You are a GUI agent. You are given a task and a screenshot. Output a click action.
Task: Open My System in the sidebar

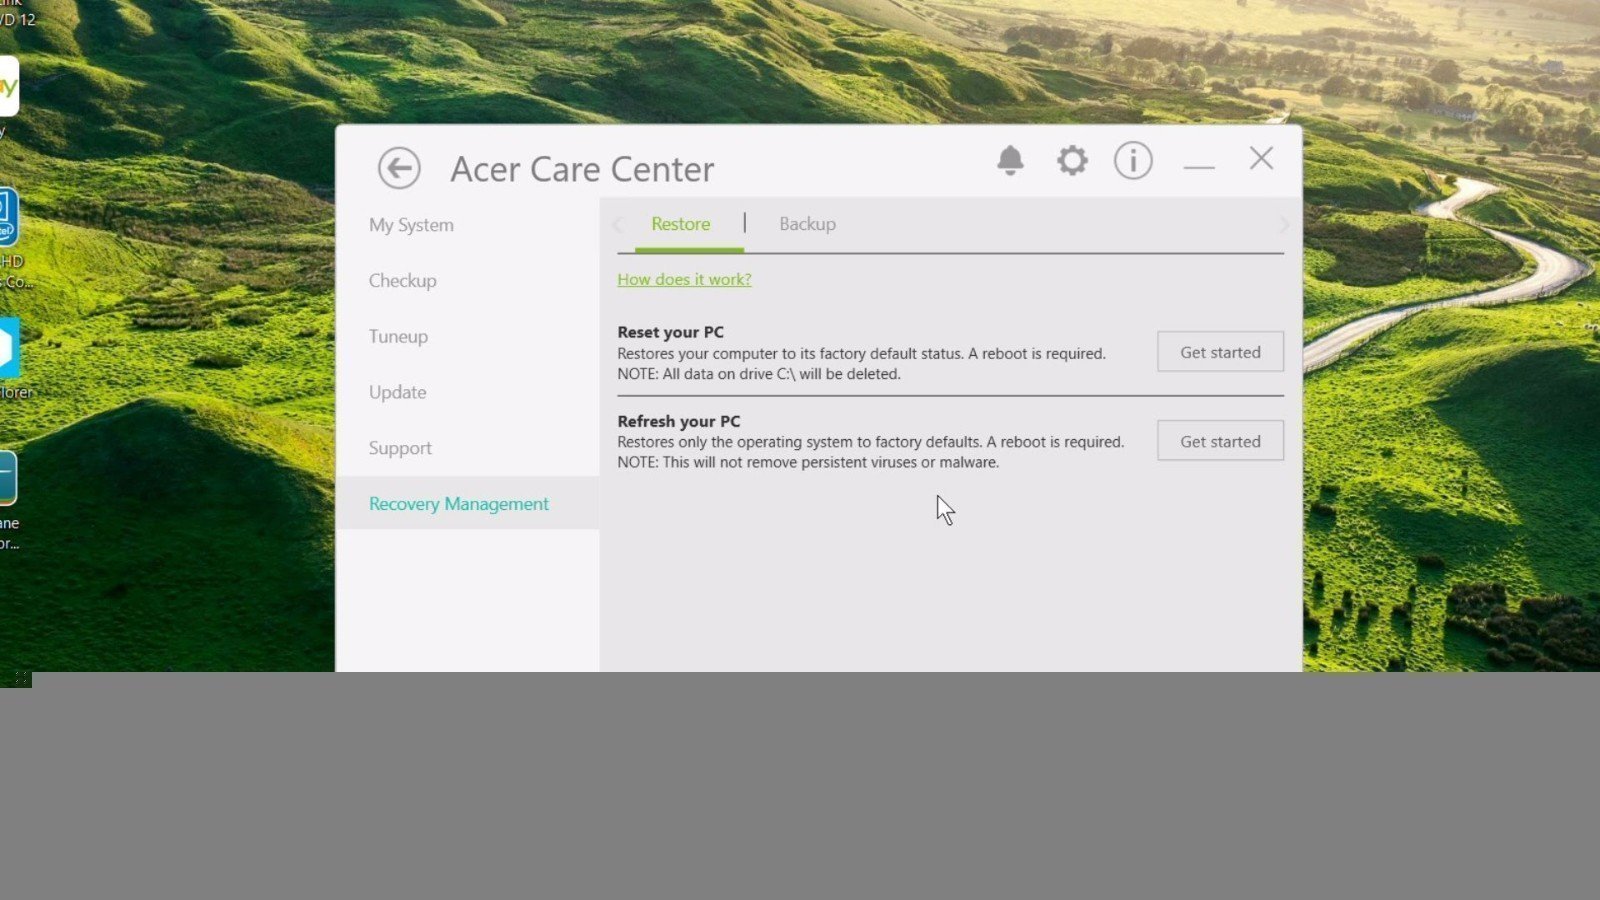(411, 225)
